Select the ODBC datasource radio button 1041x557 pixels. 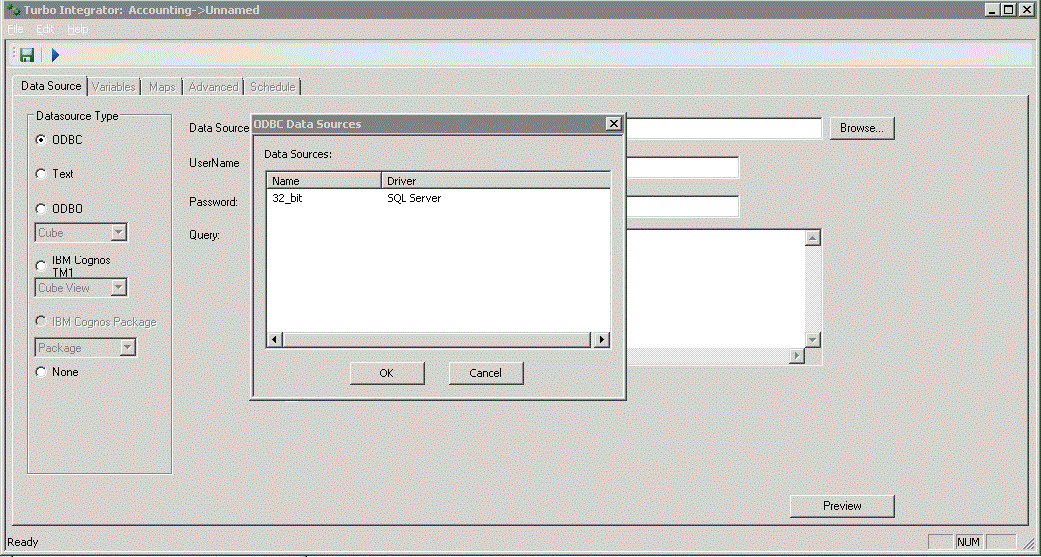coord(41,140)
